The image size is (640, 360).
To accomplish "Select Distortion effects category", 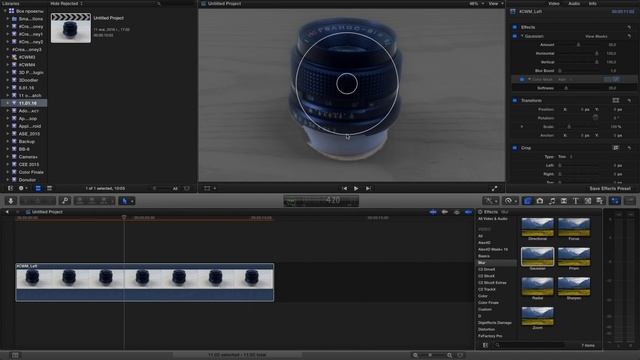I will (487, 329).
